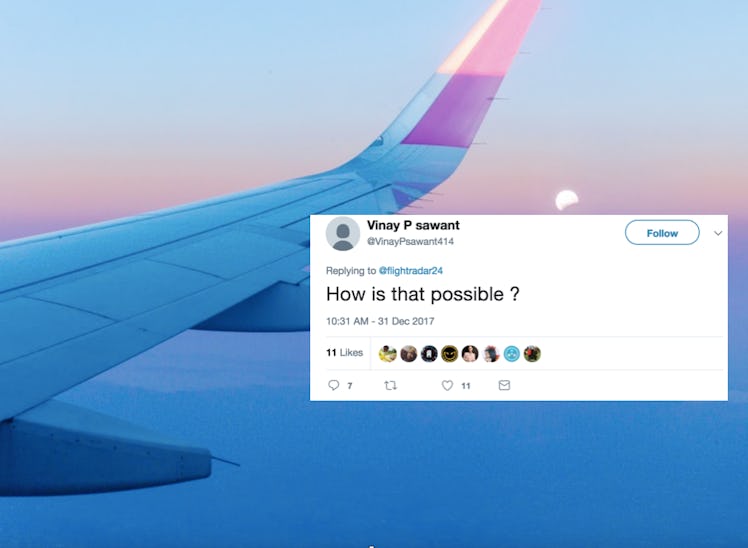This screenshot has height=548, width=748.
Task: Click the last liker avatar with red flowers
Action: [532, 353]
